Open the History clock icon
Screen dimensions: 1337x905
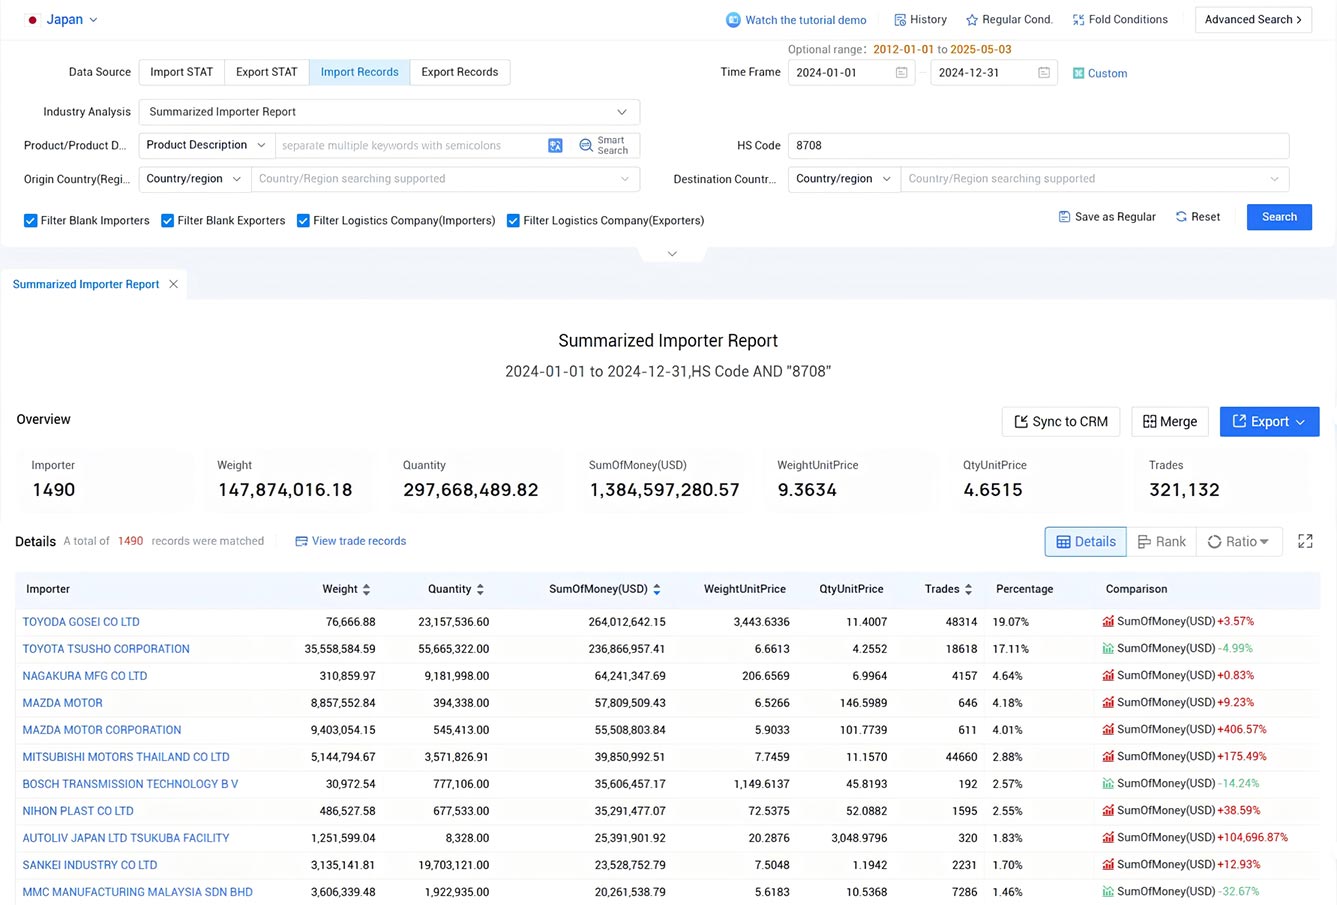900,20
